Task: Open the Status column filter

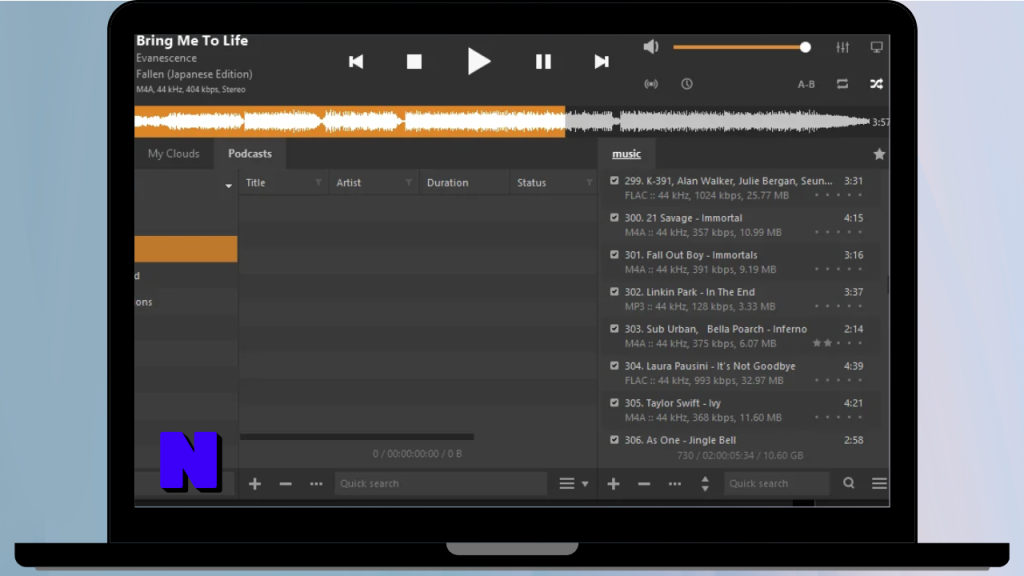Action: point(589,183)
